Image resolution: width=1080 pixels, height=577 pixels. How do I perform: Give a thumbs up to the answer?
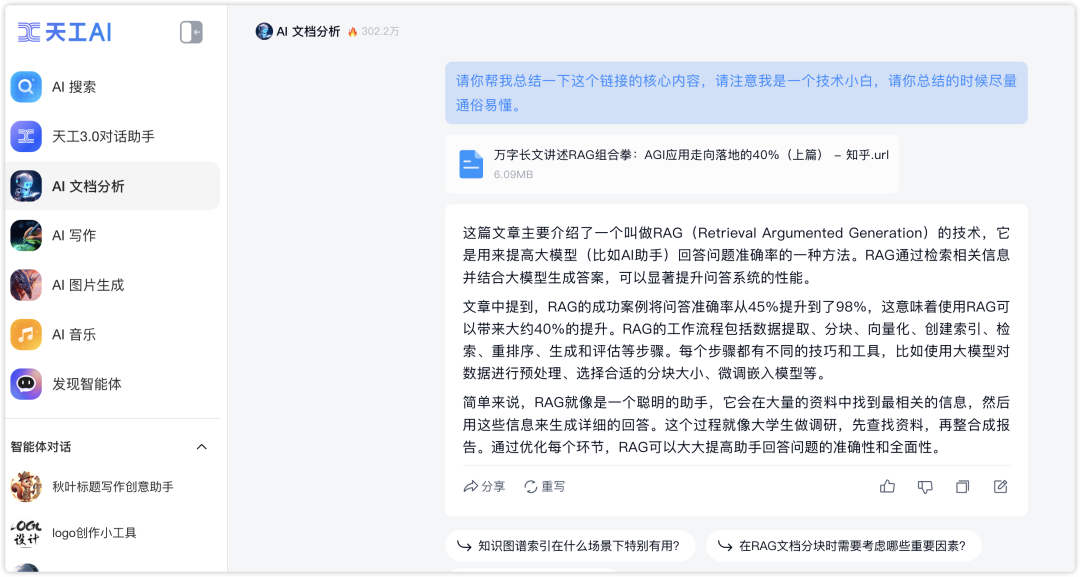click(887, 486)
